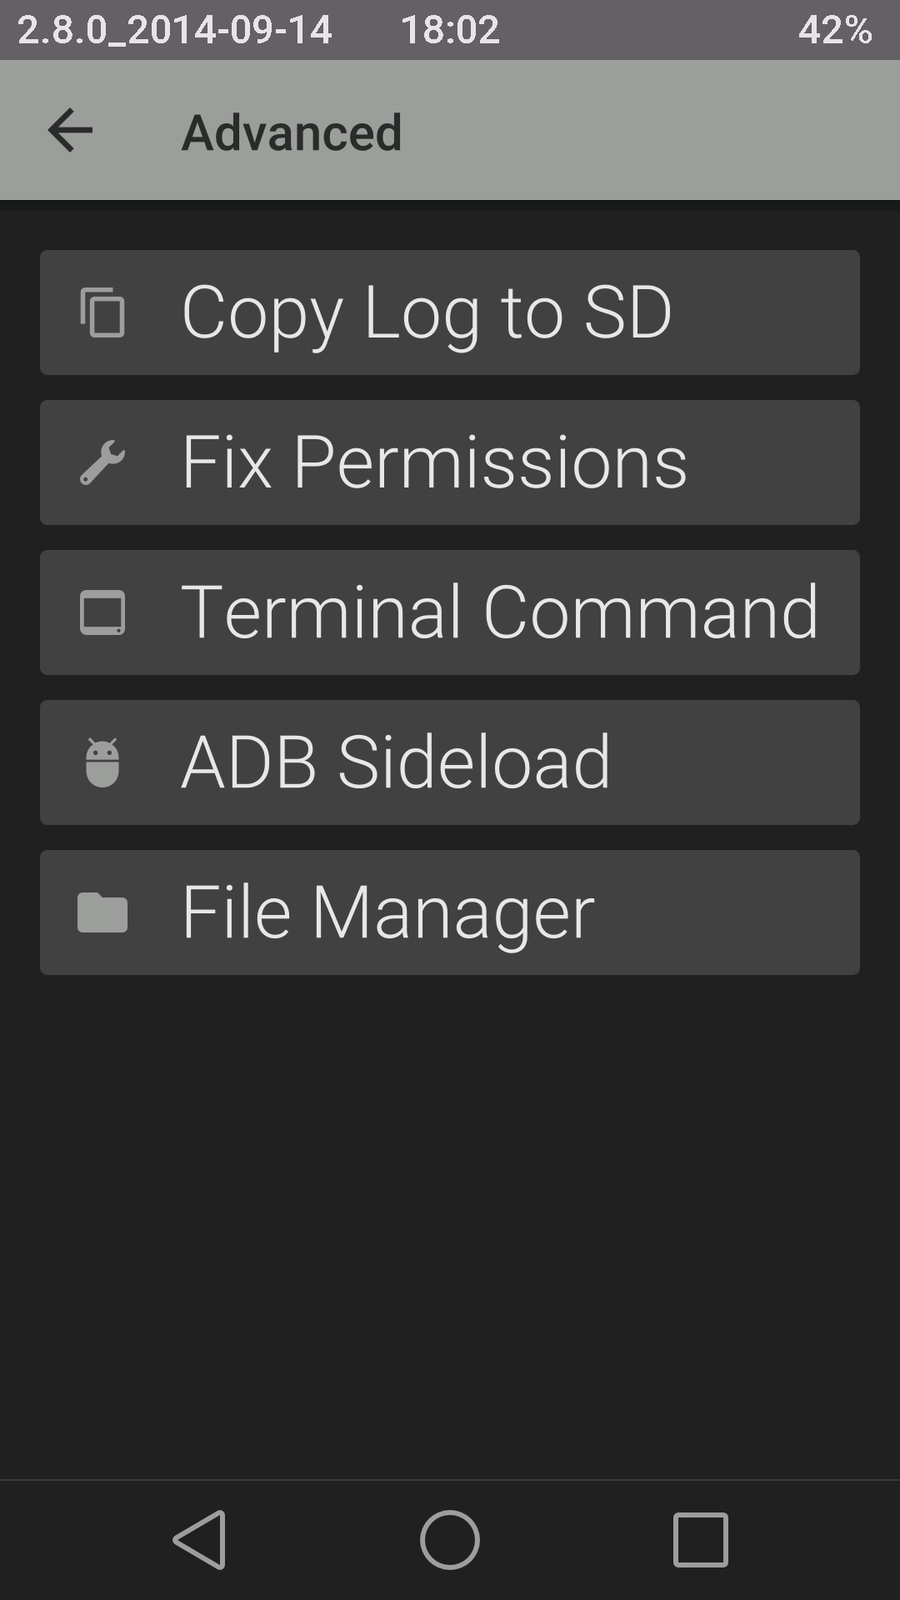This screenshot has height=1600, width=900.
Task: Start ADB Sideload via its label
Action: 396,762
